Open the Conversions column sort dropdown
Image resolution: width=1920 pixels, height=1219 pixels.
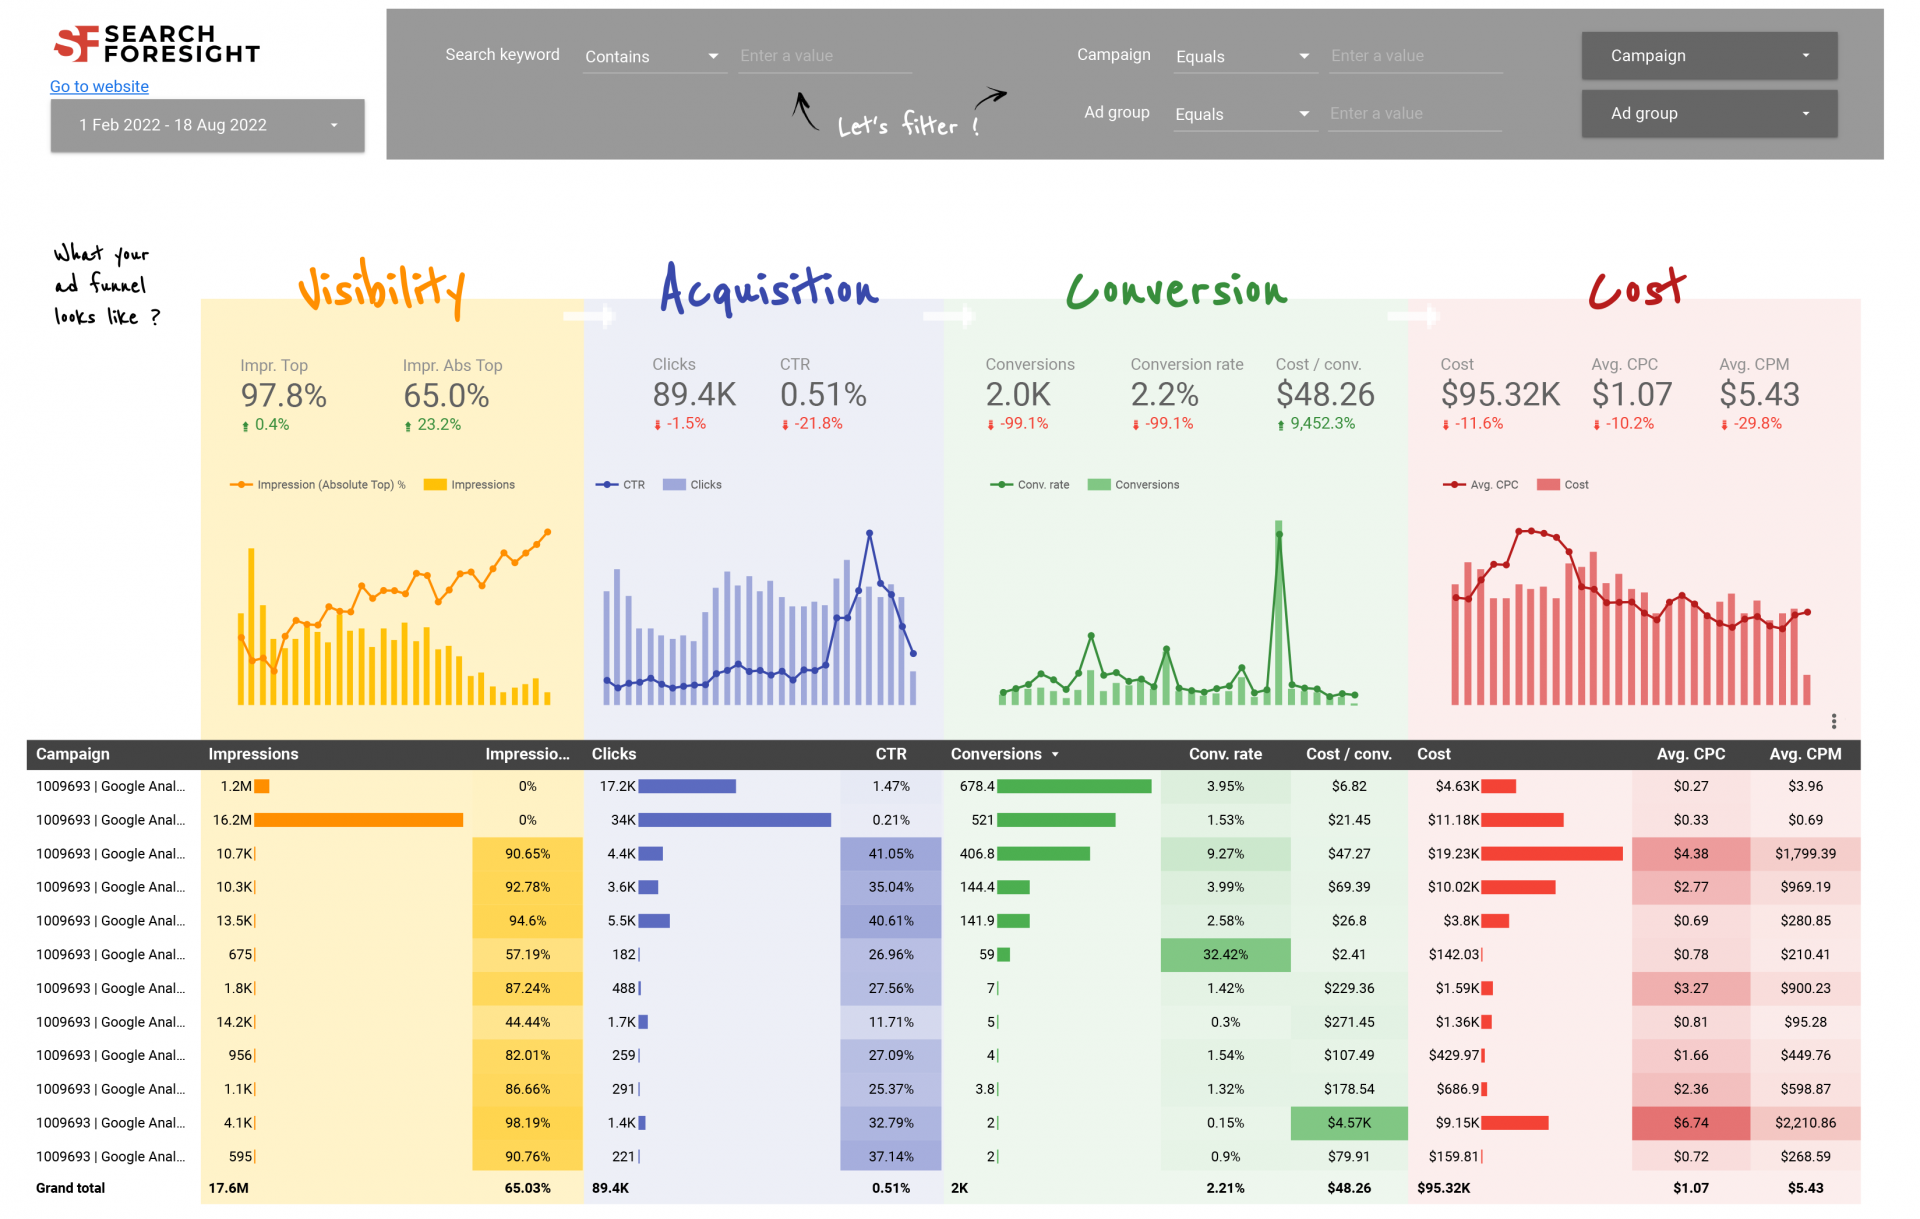1055,754
